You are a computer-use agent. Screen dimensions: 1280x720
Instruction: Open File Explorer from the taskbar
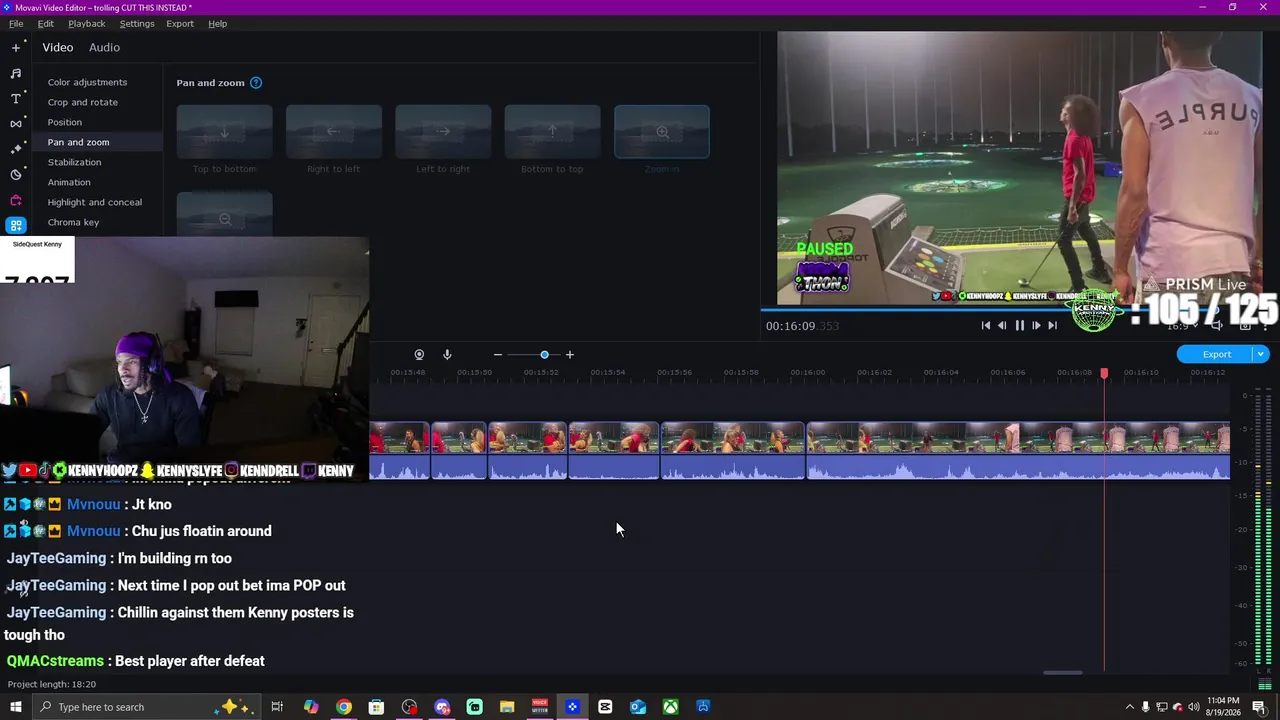tap(507, 707)
